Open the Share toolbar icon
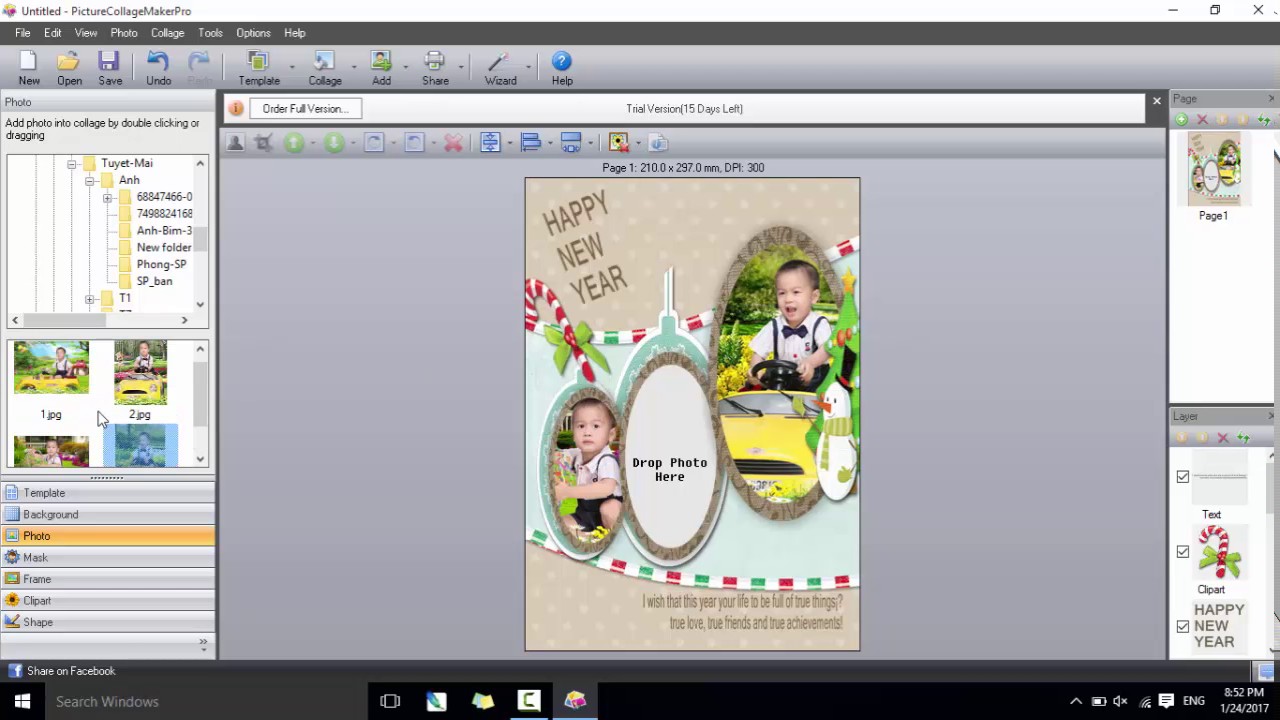The image size is (1280, 720). click(x=435, y=68)
